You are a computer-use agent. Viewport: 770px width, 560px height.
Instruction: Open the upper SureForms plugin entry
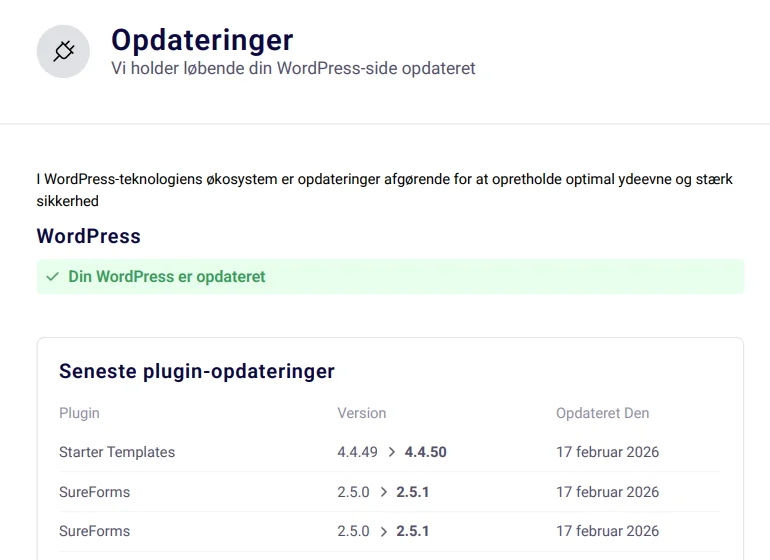(94, 492)
